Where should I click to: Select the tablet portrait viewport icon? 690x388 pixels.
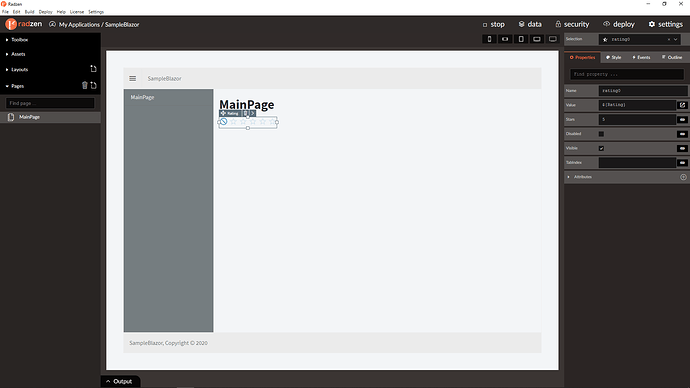pyautogui.click(x=521, y=39)
